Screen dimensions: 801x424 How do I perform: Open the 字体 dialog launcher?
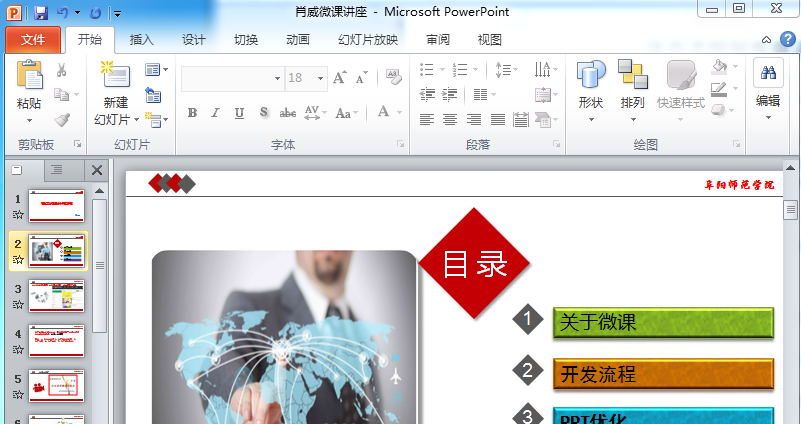(x=400, y=145)
